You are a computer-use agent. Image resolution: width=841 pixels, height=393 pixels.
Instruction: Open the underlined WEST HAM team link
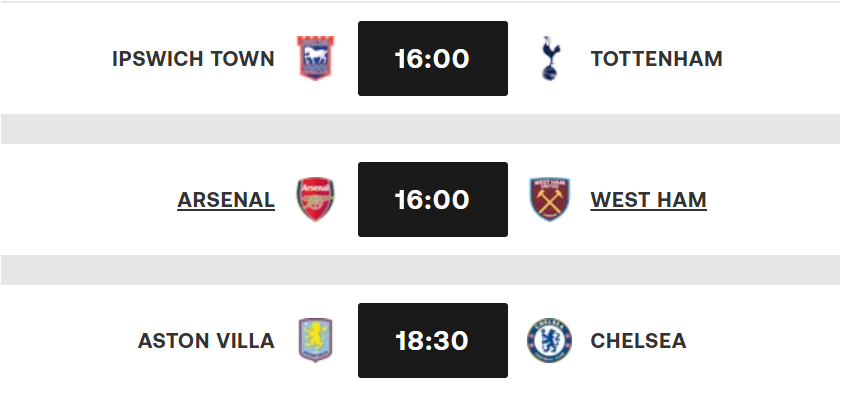click(648, 200)
